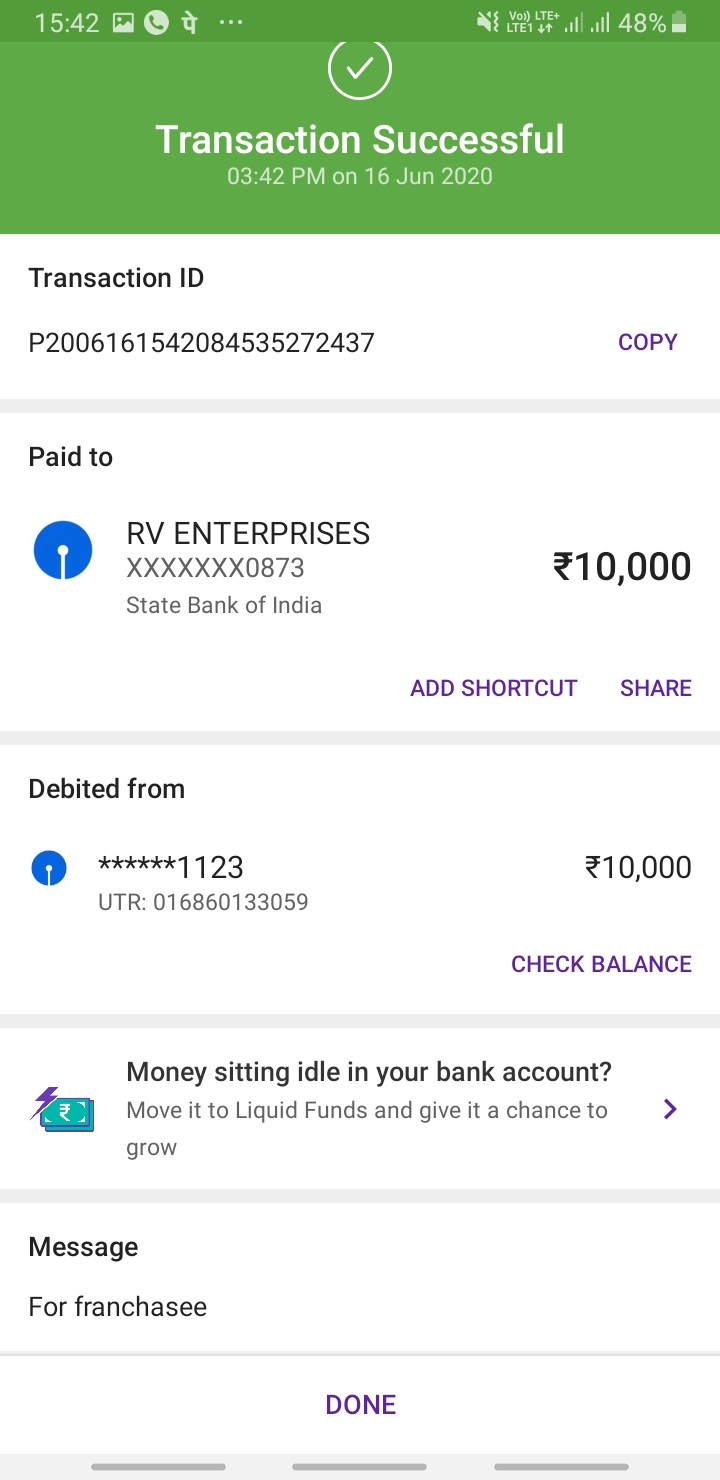Screen dimensions: 720x1480
Task: Tap the Liquid Funds cash icon
Action: [62, 1110]
